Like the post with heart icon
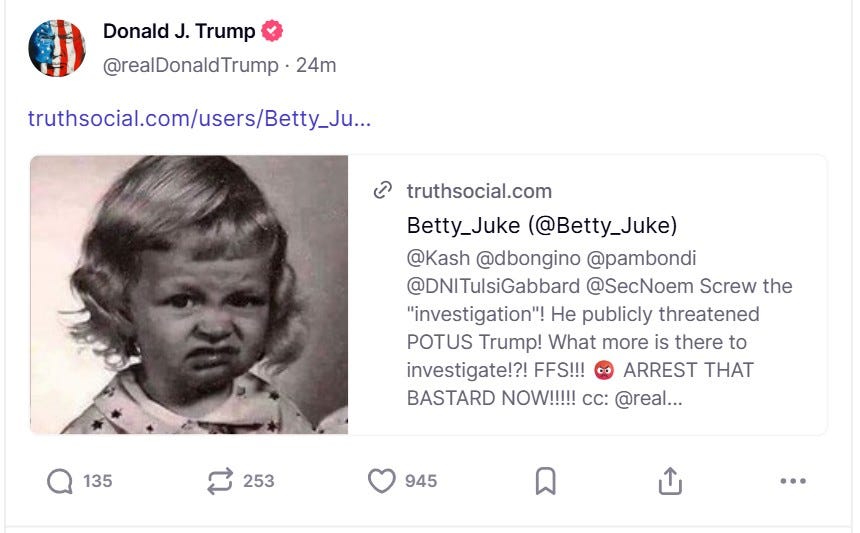Image resolution: width=860 pixels, height=533 pixels. click(381, 481)
